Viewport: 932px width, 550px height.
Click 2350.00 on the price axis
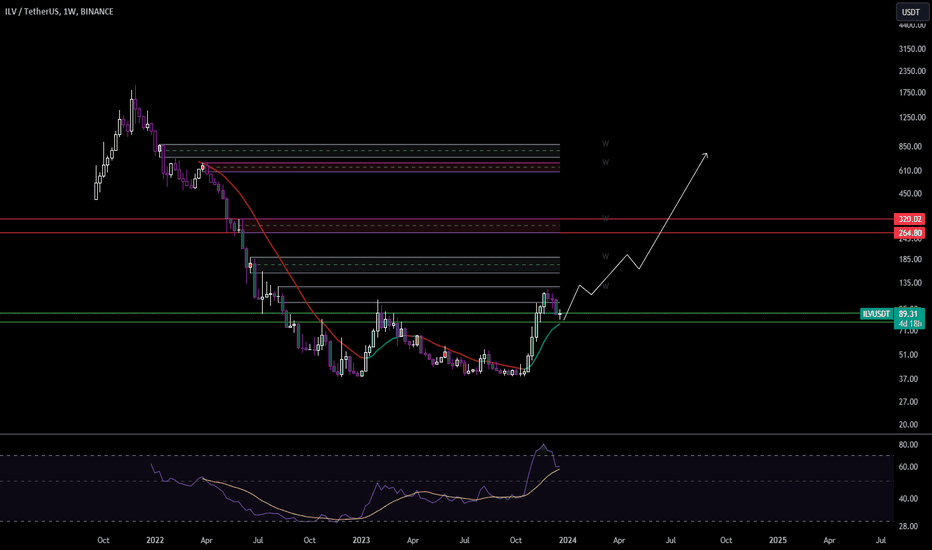pyautogui.click(x=912, y=71)
